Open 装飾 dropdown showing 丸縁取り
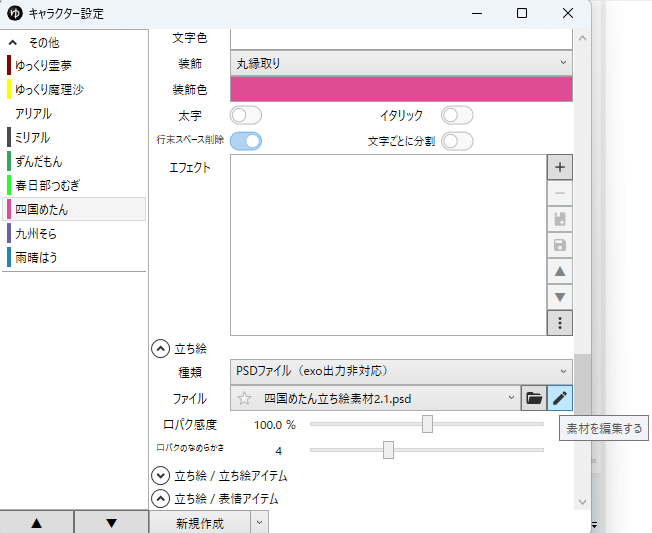Viewport: 652px width, 533px height. pos(401,63)
